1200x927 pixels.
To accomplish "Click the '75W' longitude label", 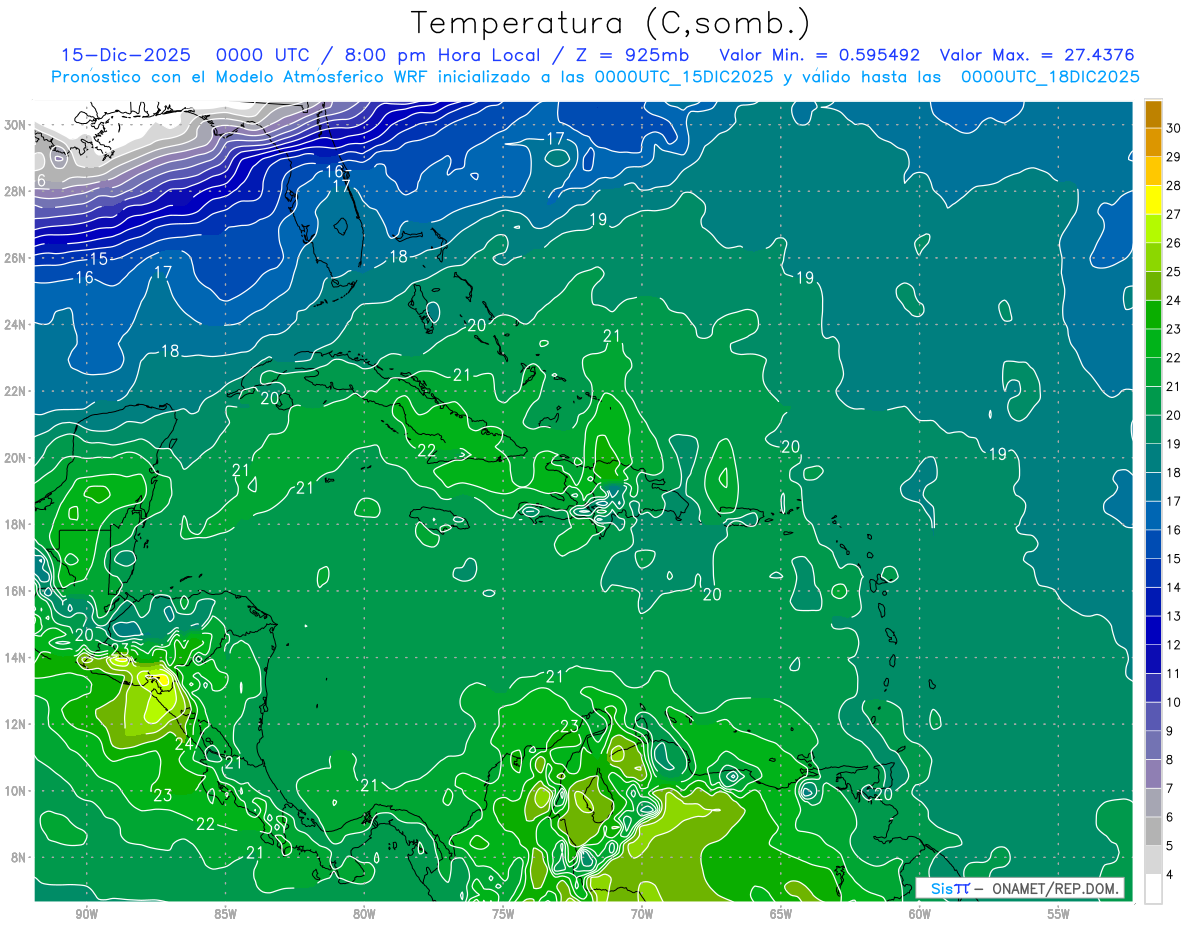I will 503,914.
